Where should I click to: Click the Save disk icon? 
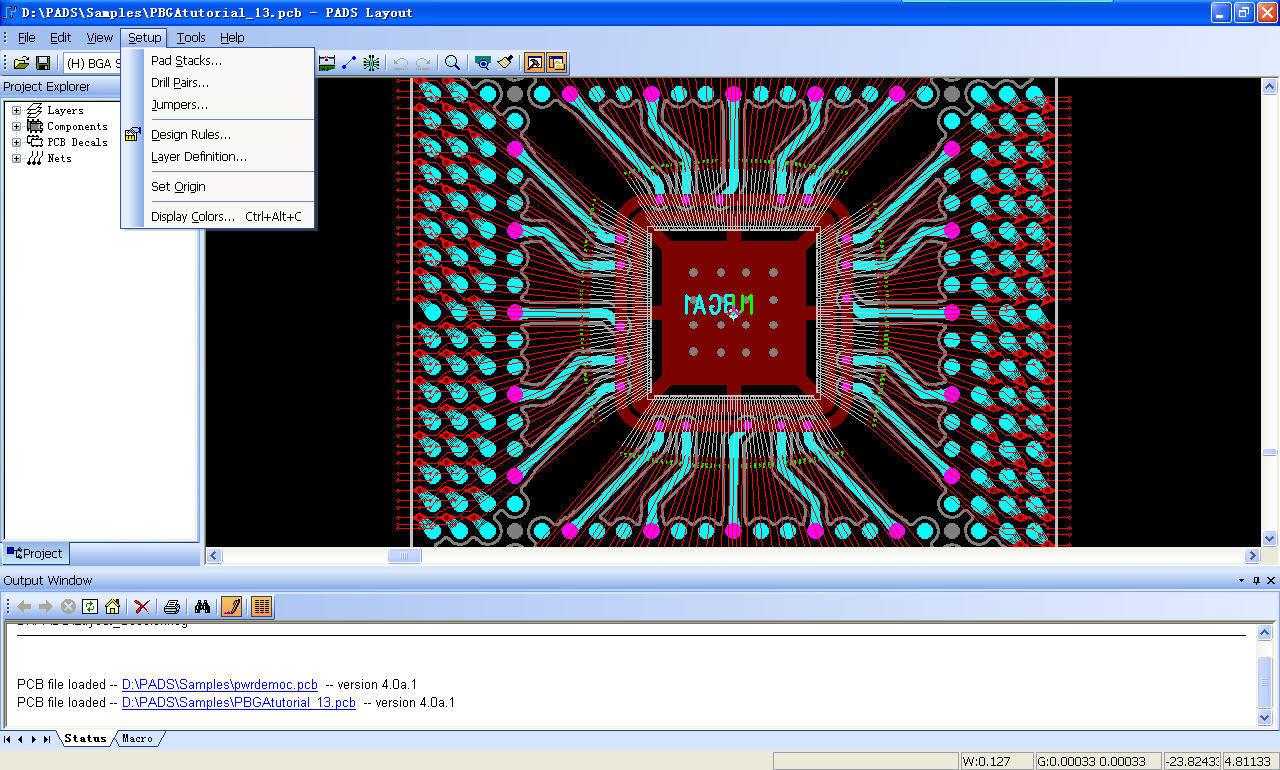[x=43, y=63]
